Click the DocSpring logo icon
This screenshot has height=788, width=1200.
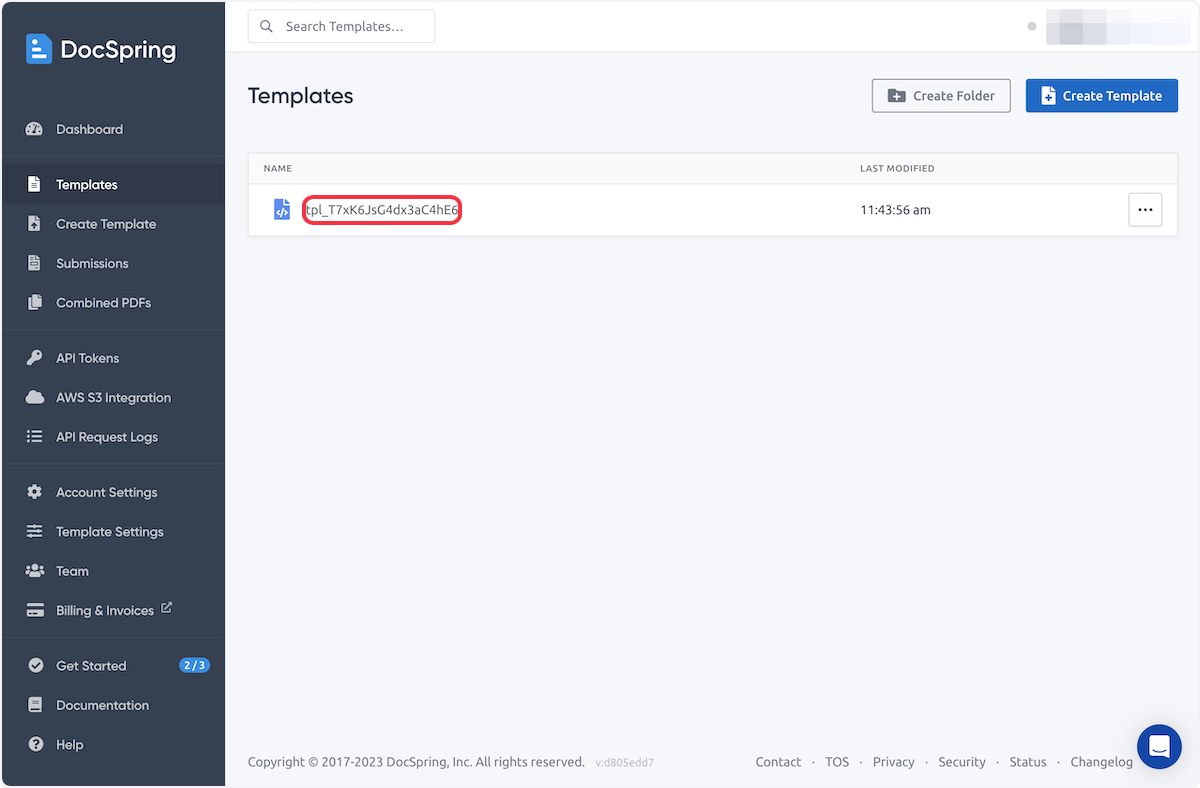38,49
